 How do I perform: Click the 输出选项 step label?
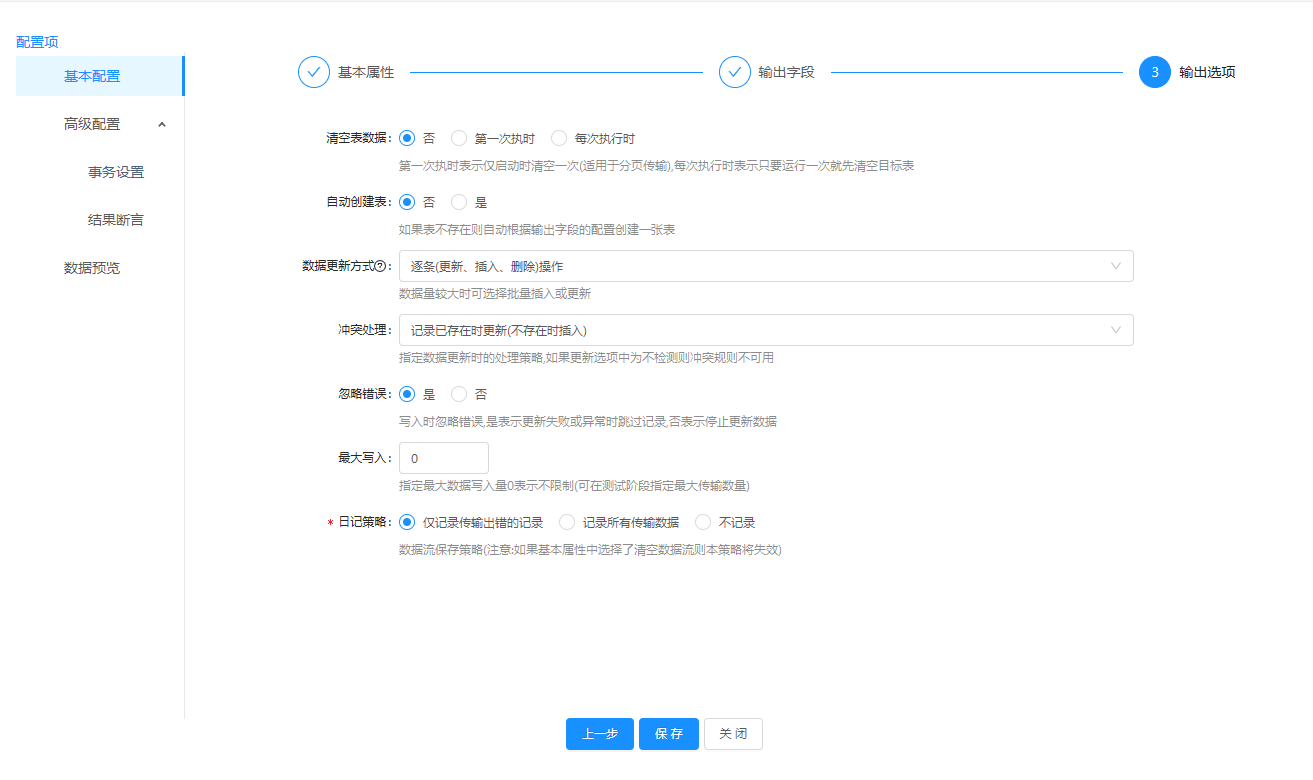click(x=1207, y=72)
